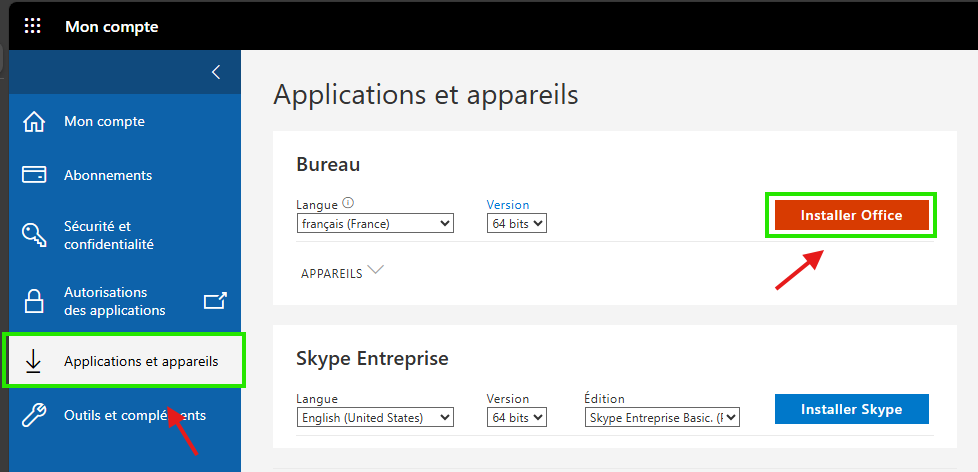This screenshot has height=472, width=978.
Task: Click the Skype Entreprise section heading
Action: coord(372,359)
